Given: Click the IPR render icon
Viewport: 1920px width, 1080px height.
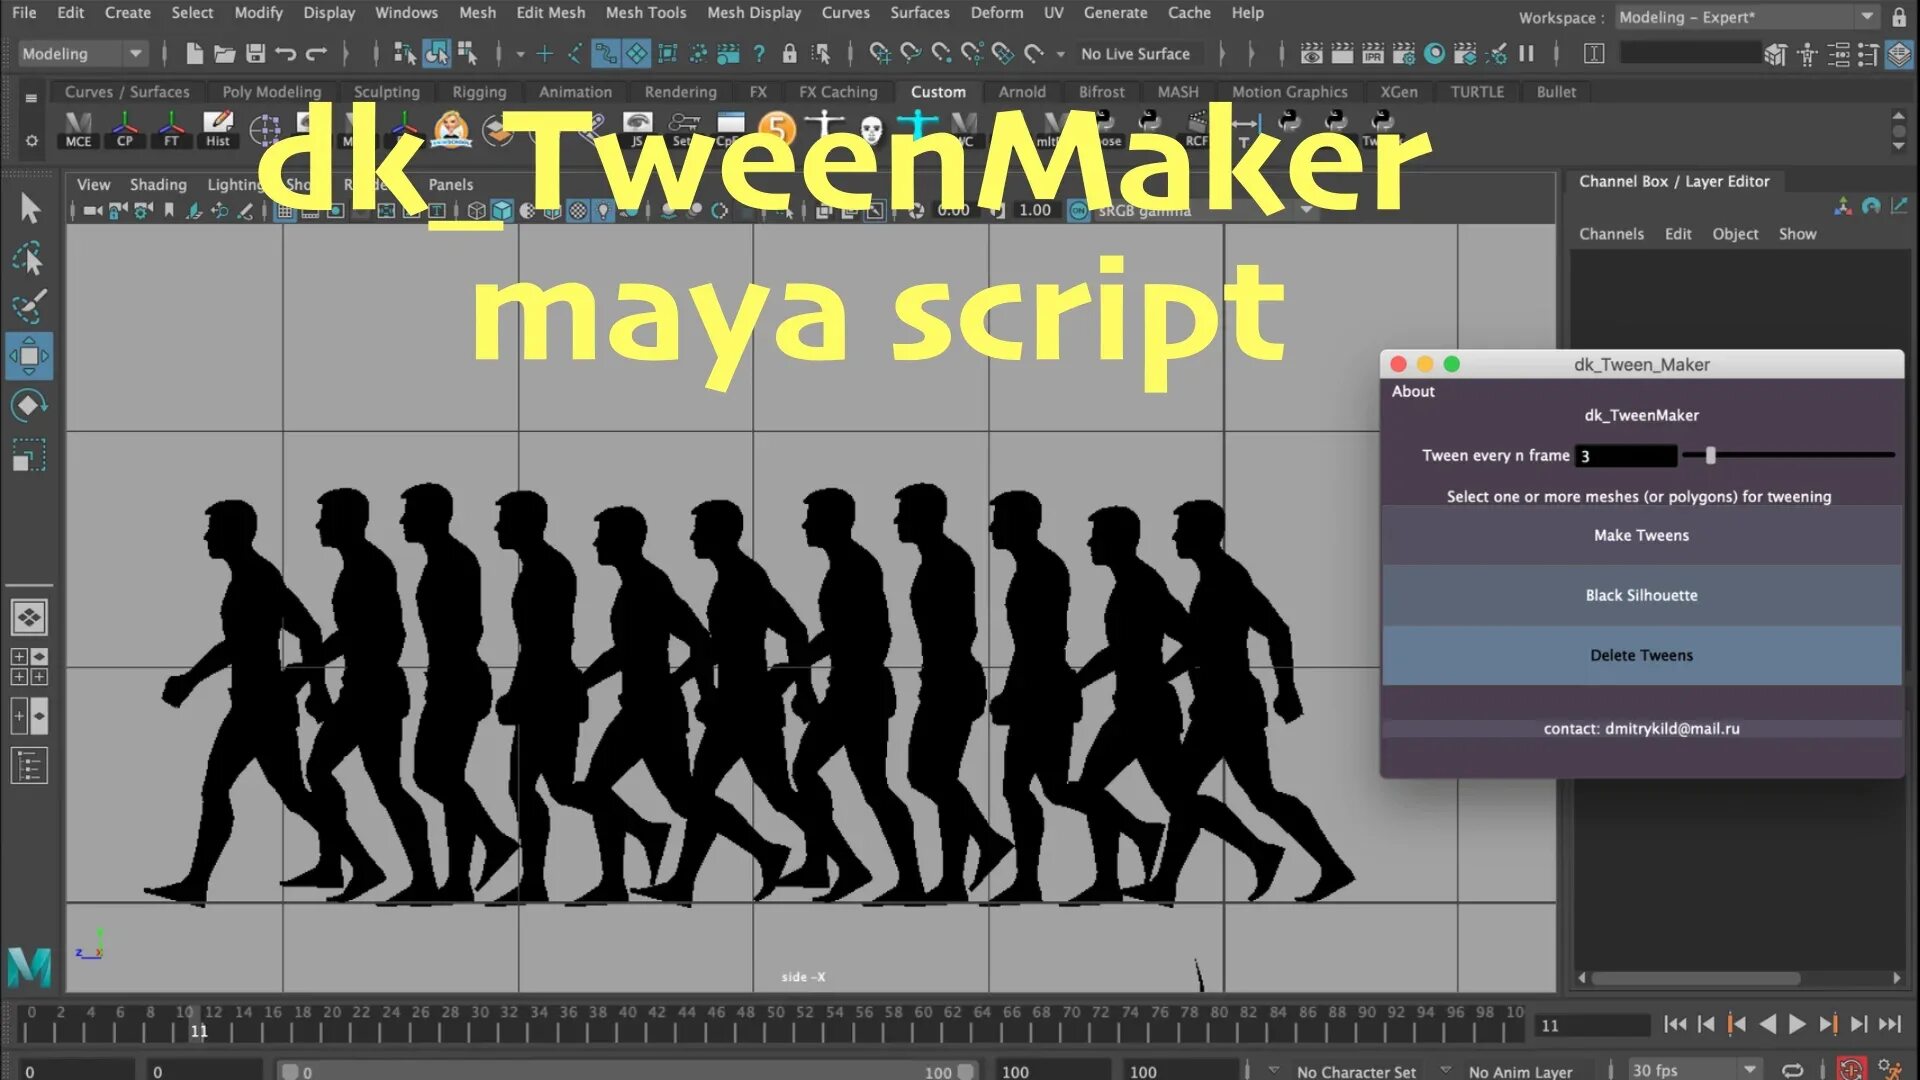Looking at the screenshot, I should pos(1373,54).
